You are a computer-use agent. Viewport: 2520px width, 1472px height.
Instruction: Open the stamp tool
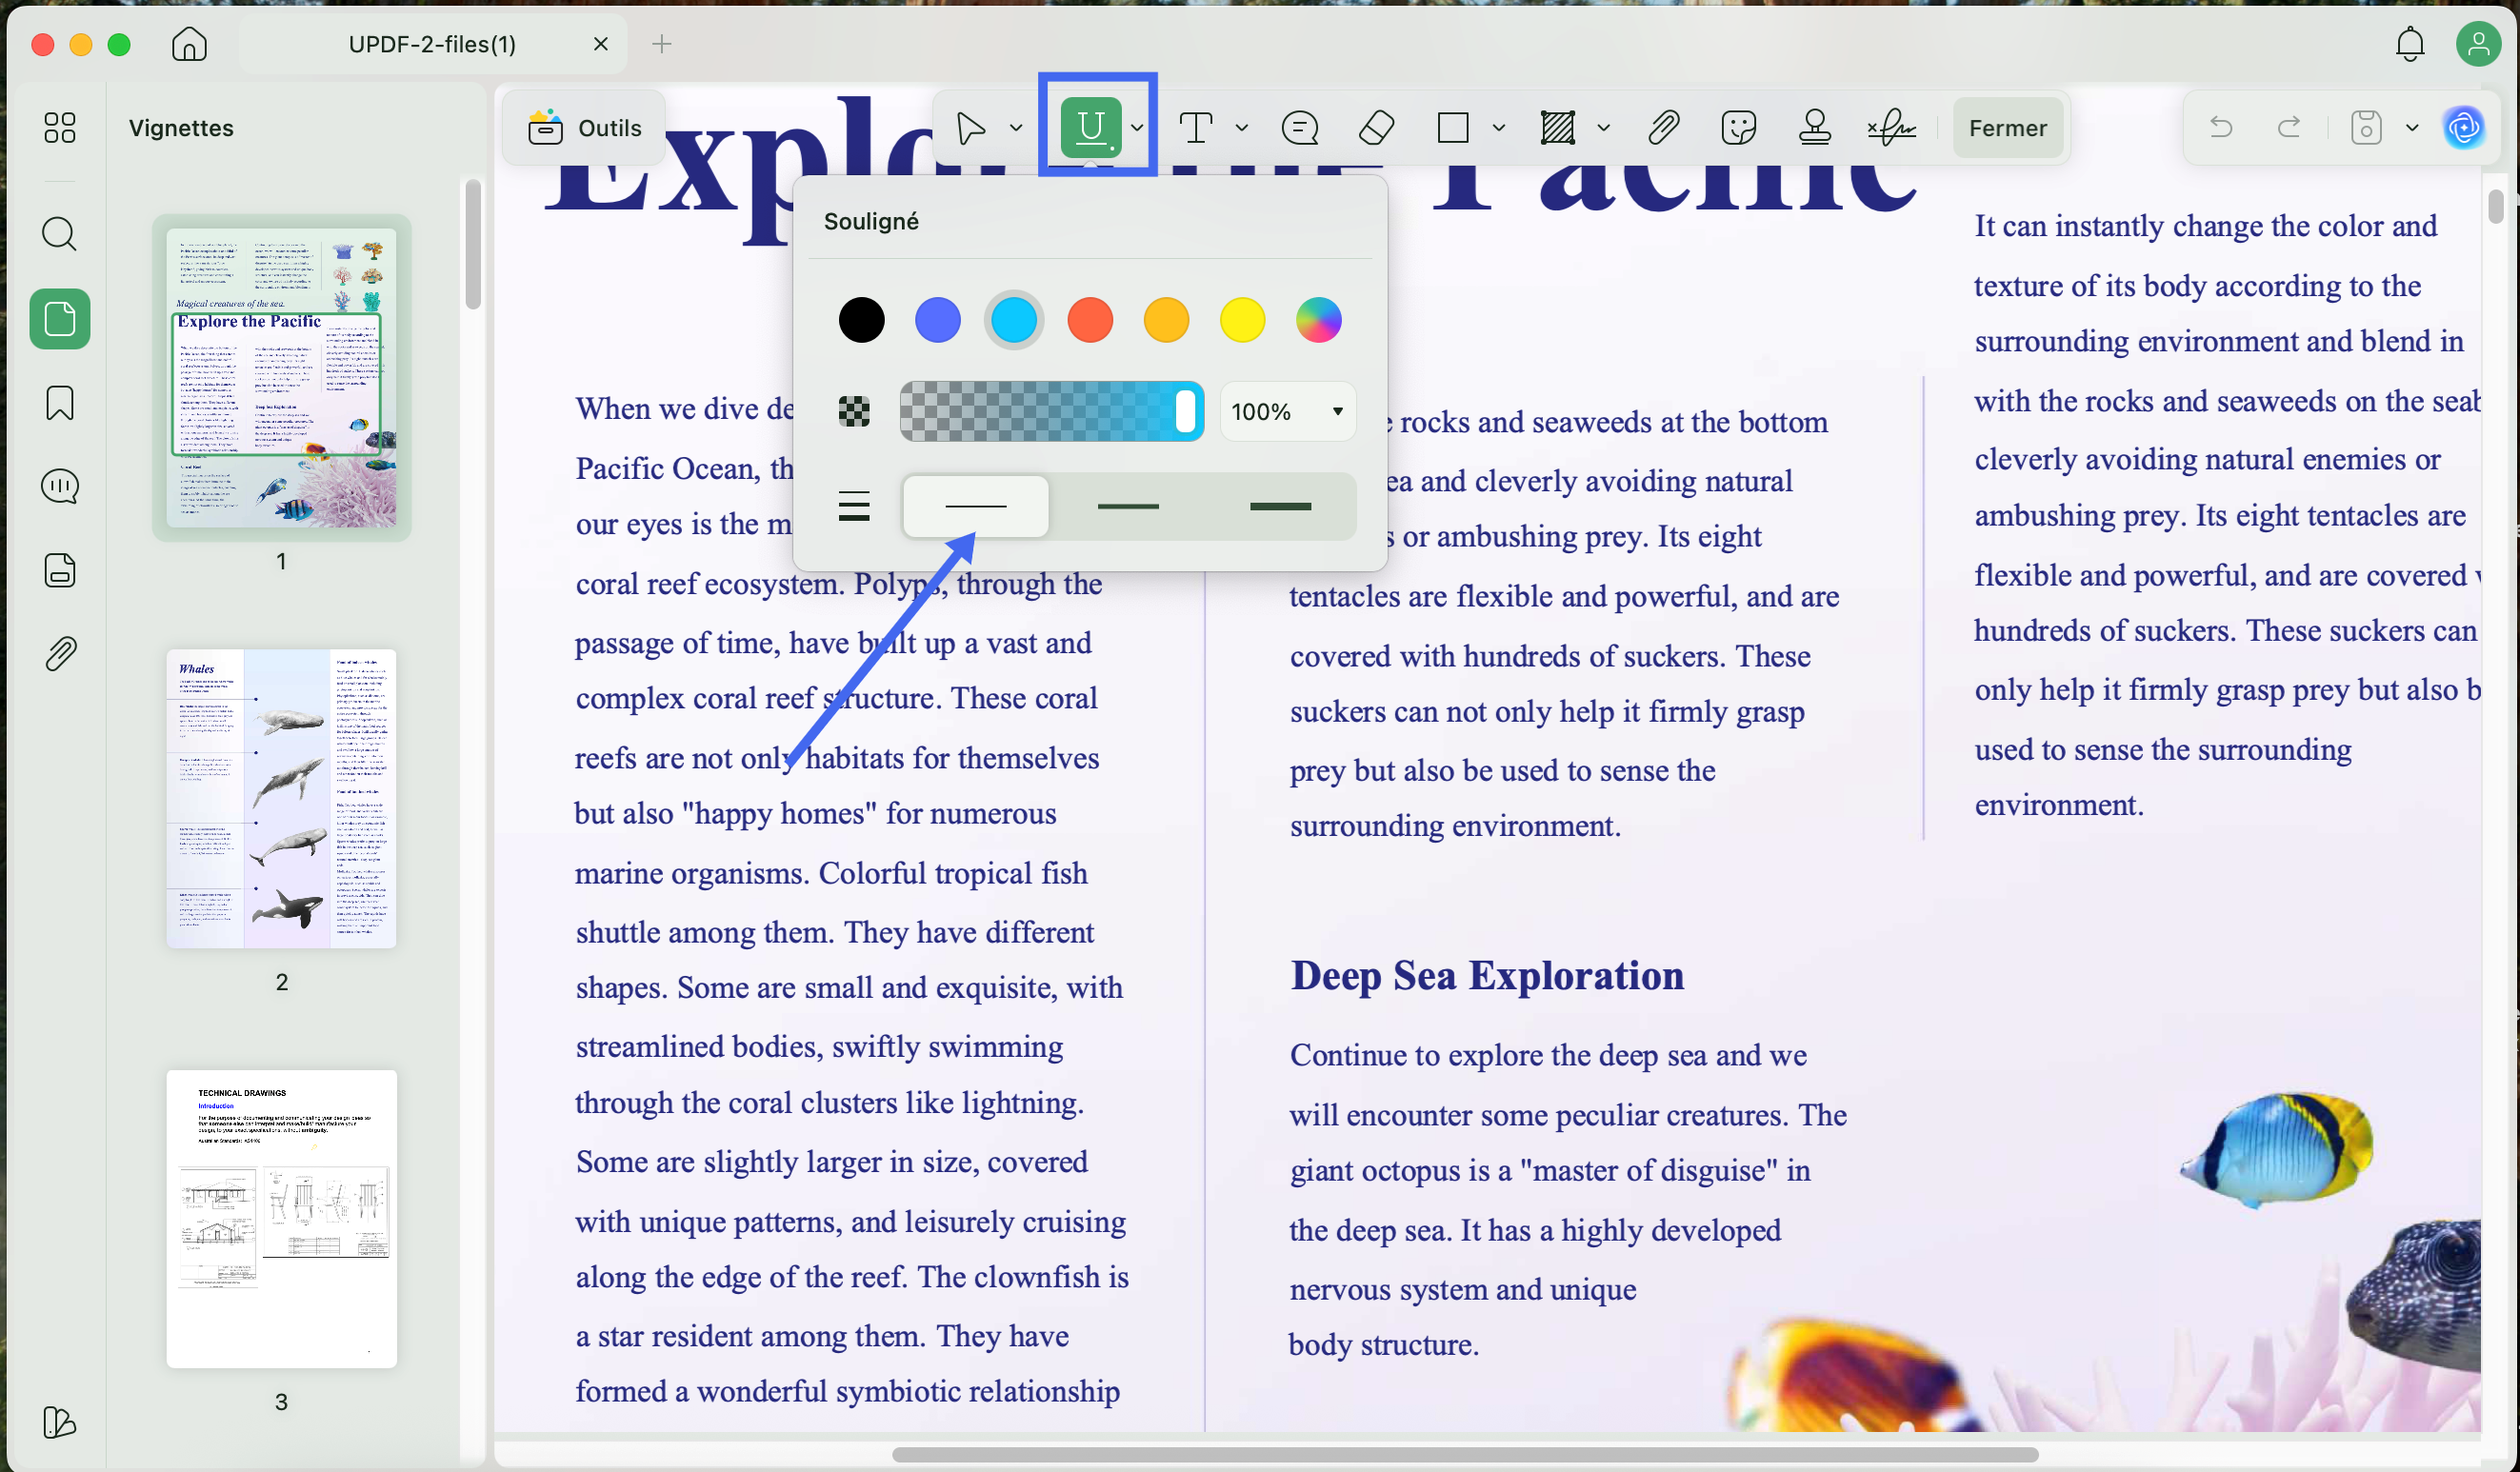1814,128
